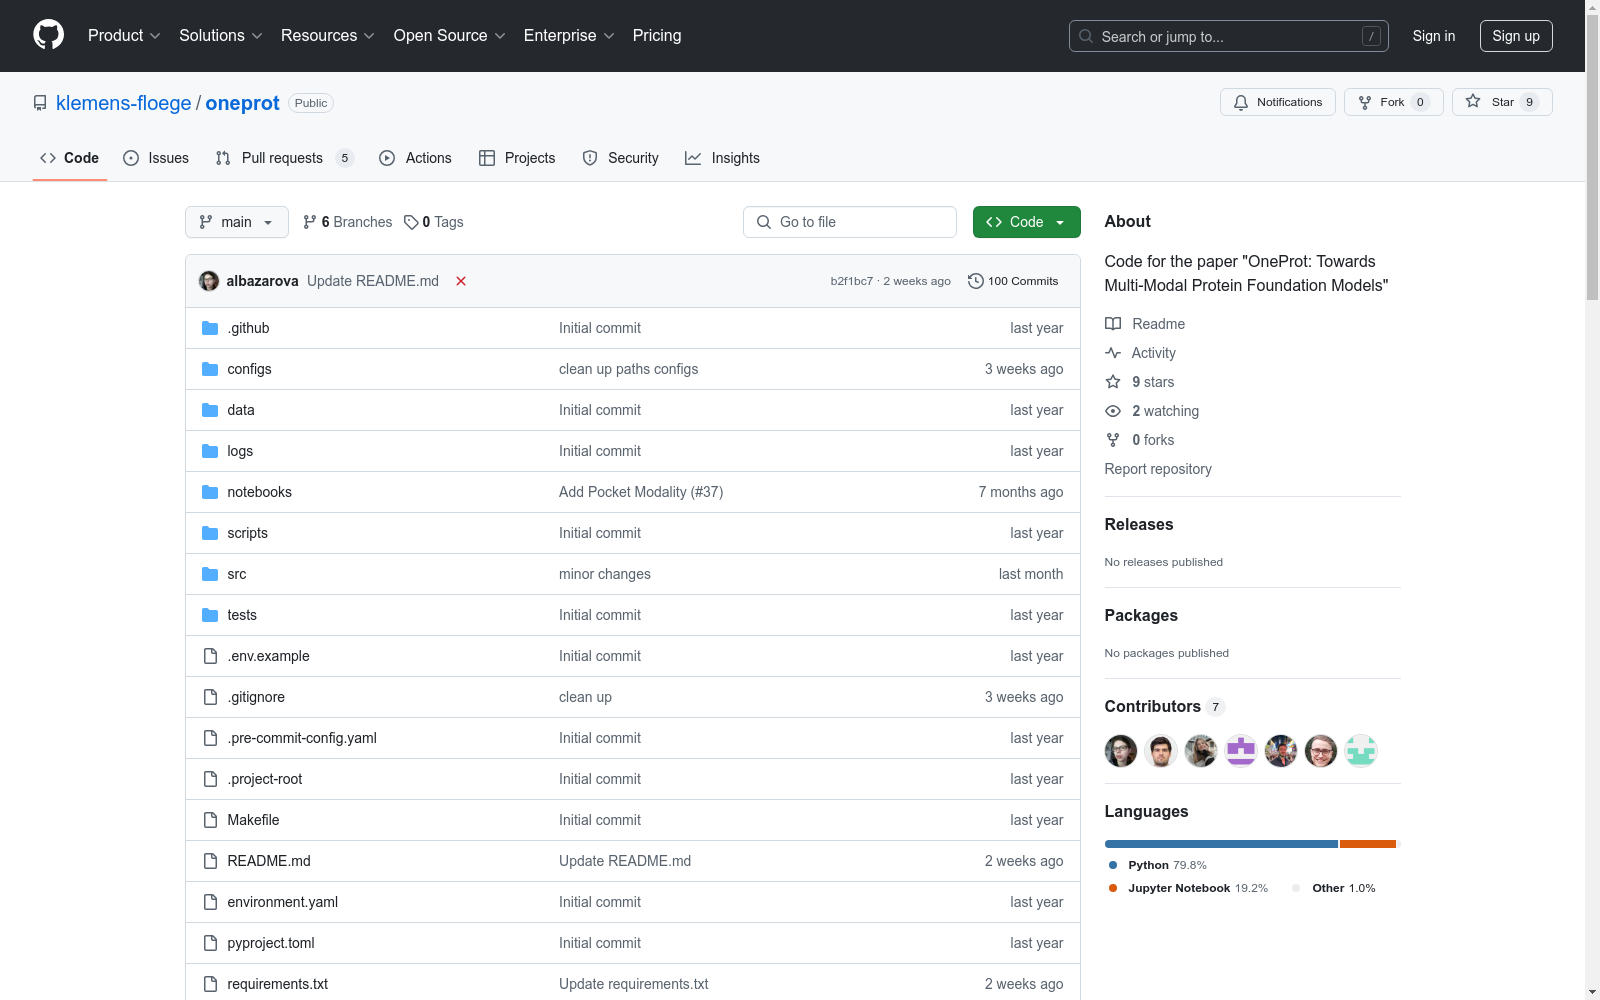Focus the Search or jump to field
1600x1000 pixels.
click(x=1229, y=36)
